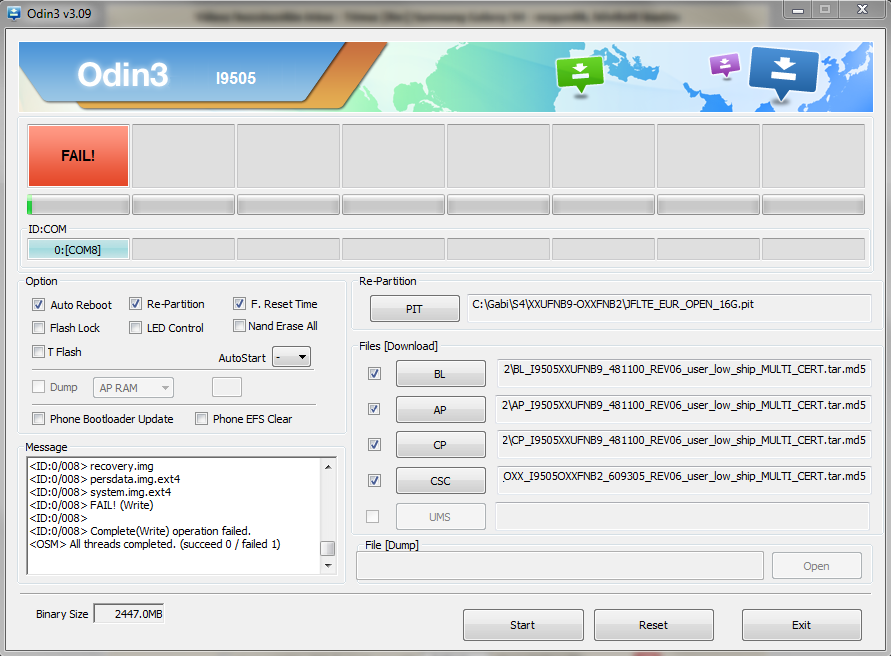The image size is (891, 656).
Task: Uncheck the BL file checkbox
Action: point(374,373)
